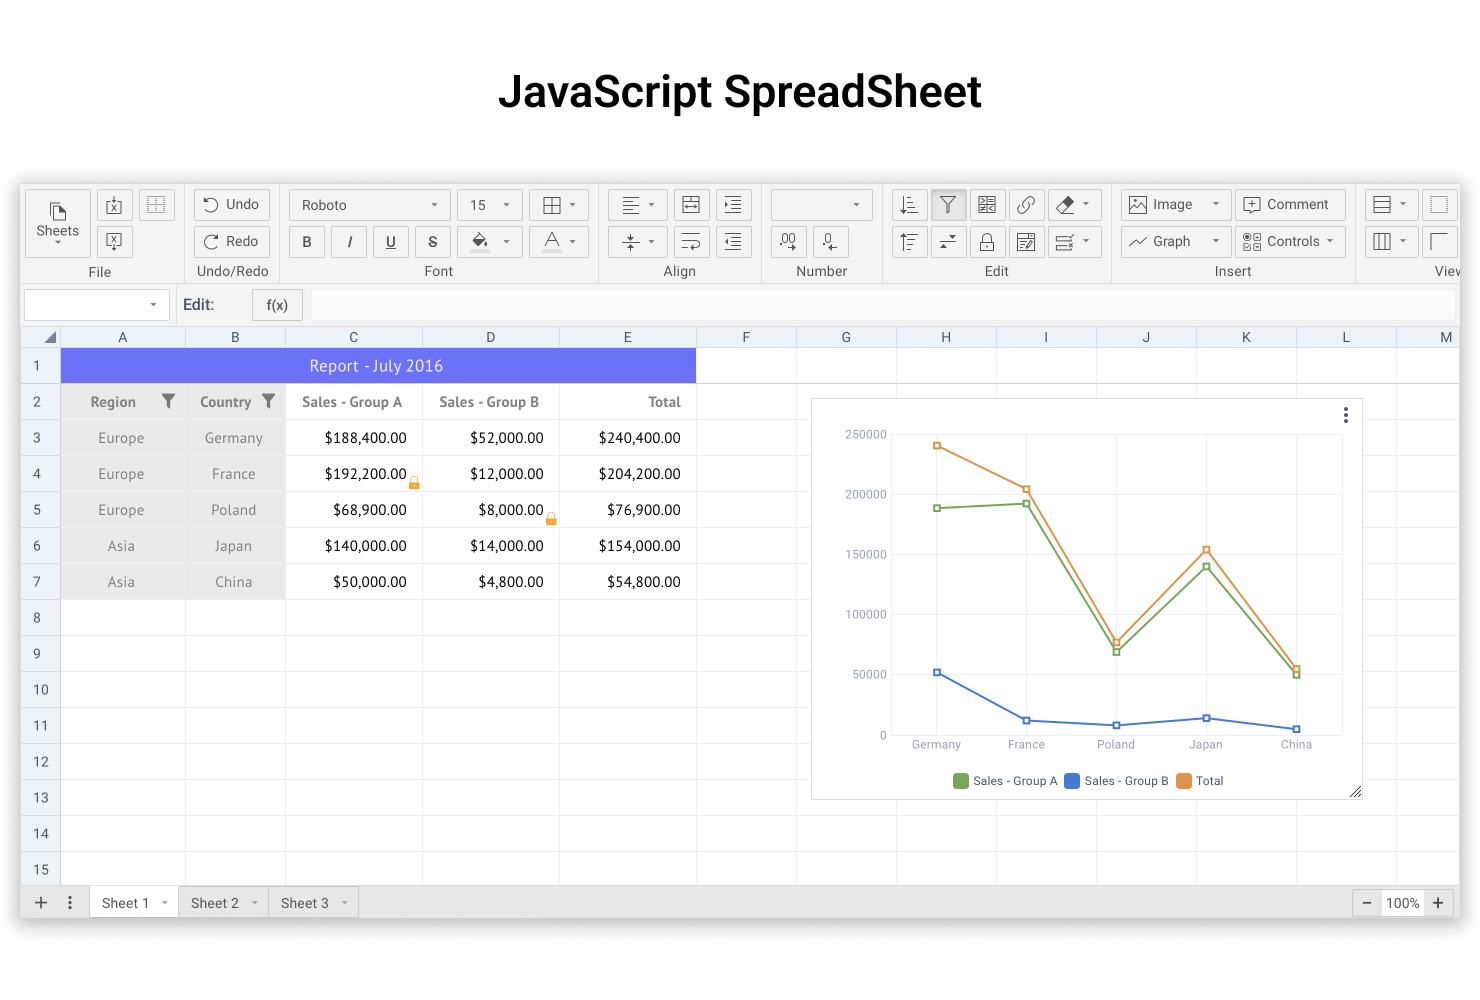Click the lock icon beside $192,200.00
Image resolution: width=1480 pixels, height=1000 pixels.
coord(414,482)
